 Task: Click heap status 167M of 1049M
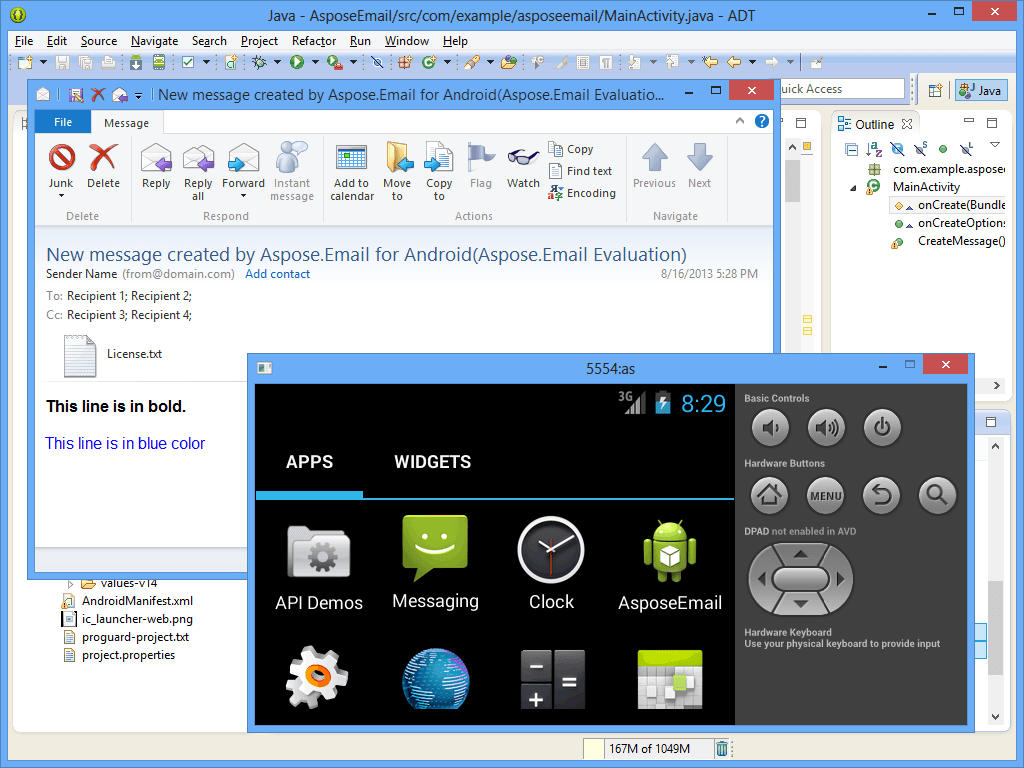coord(649,748)
